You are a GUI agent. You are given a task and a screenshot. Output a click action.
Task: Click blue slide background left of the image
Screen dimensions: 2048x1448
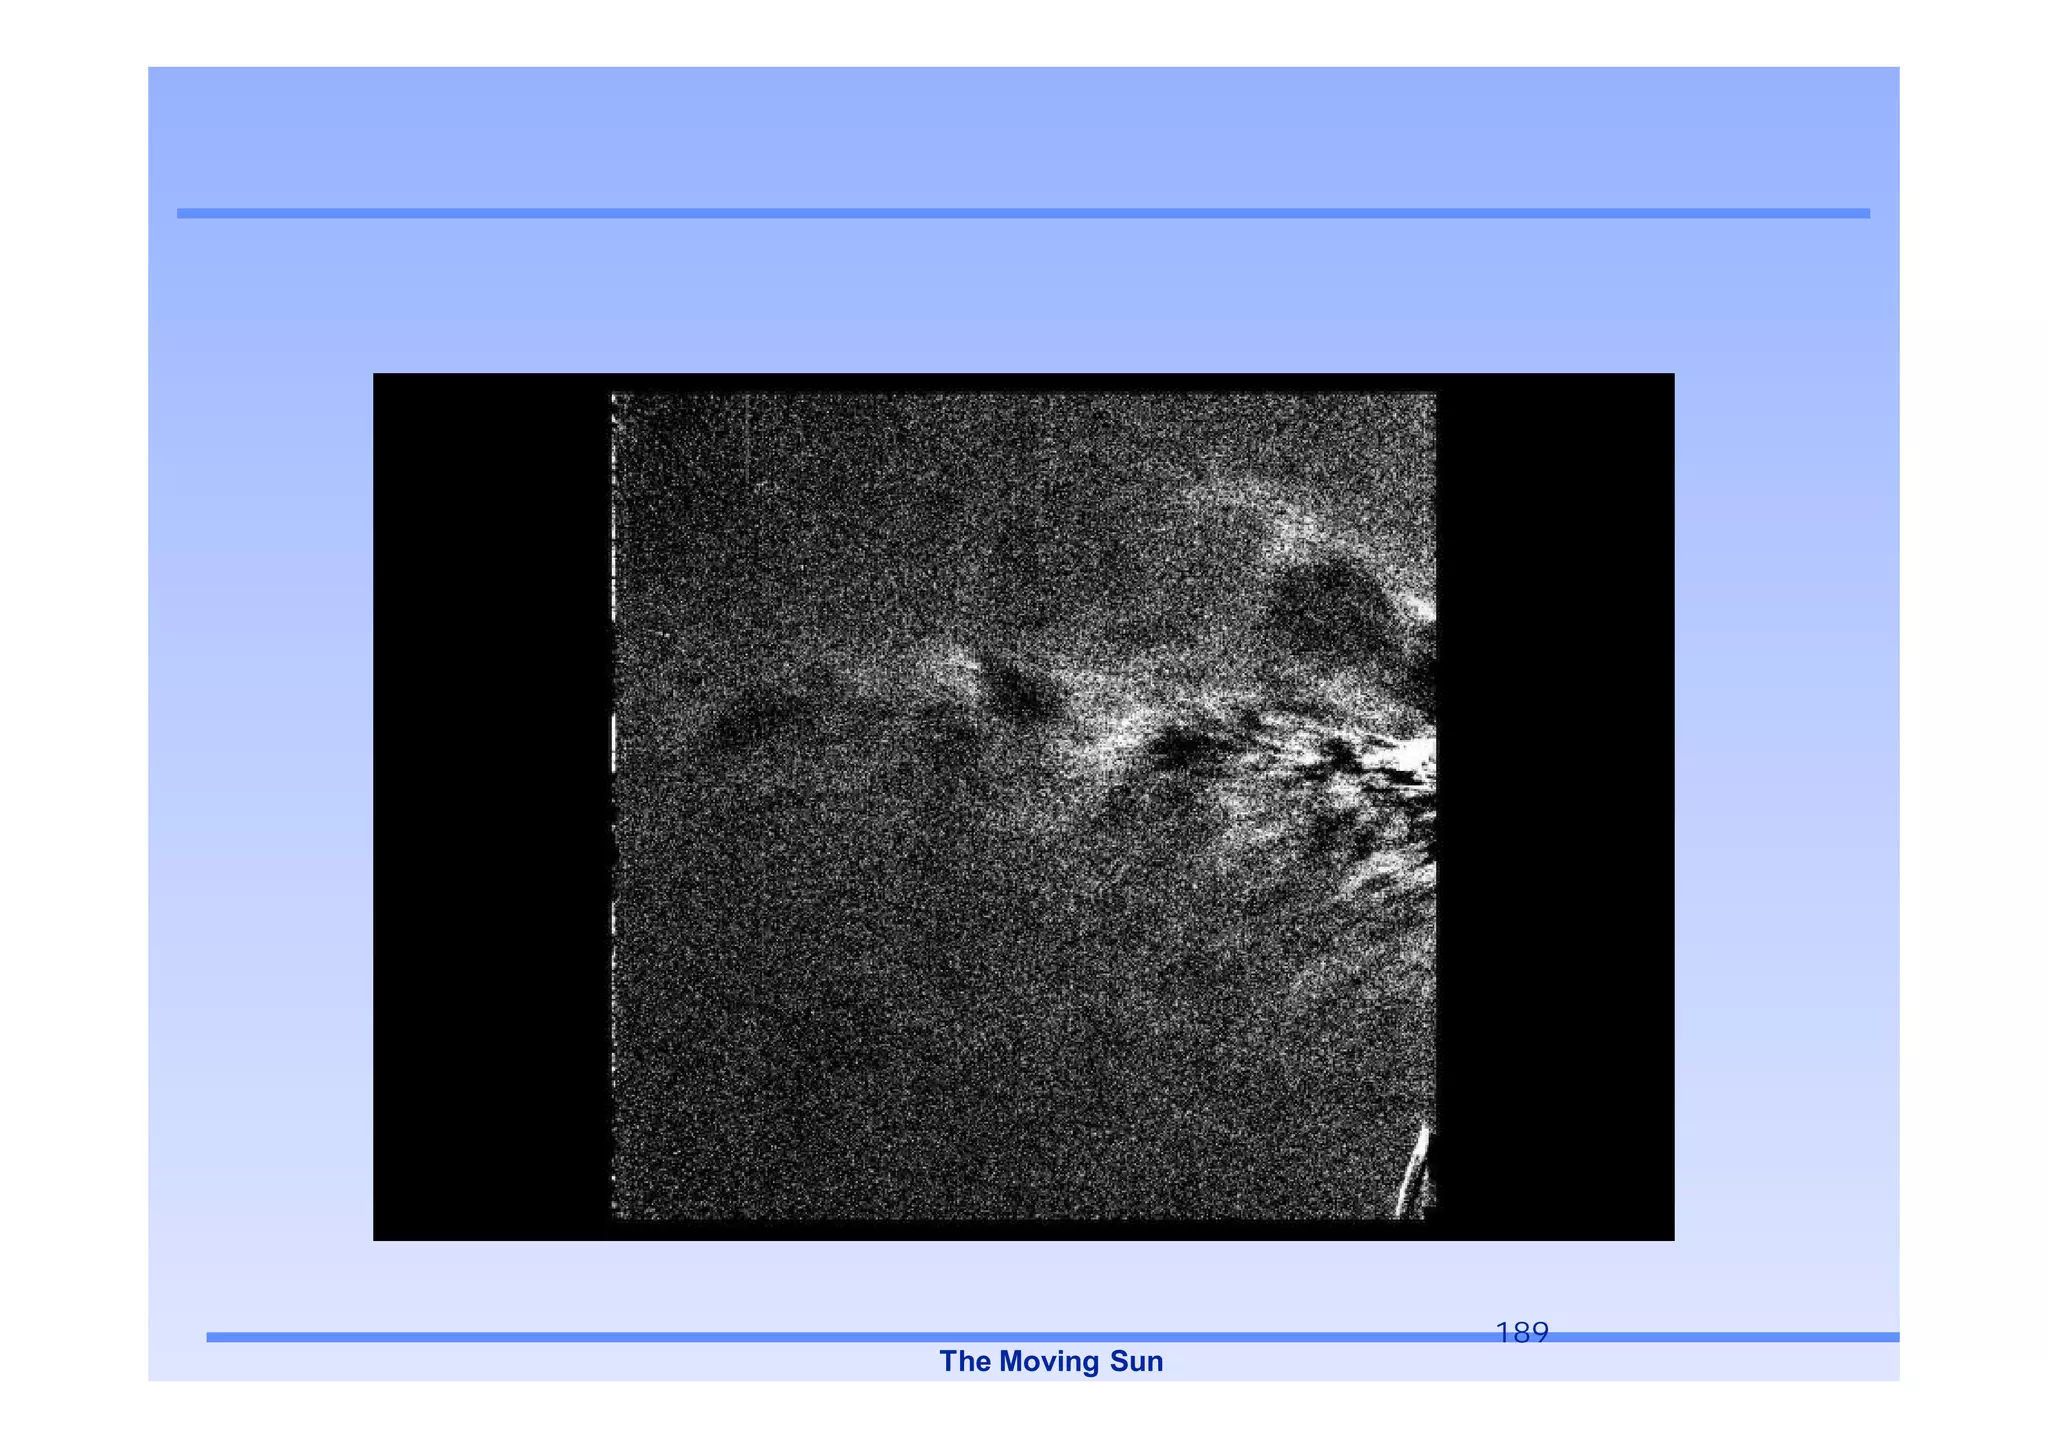[260, 806]
